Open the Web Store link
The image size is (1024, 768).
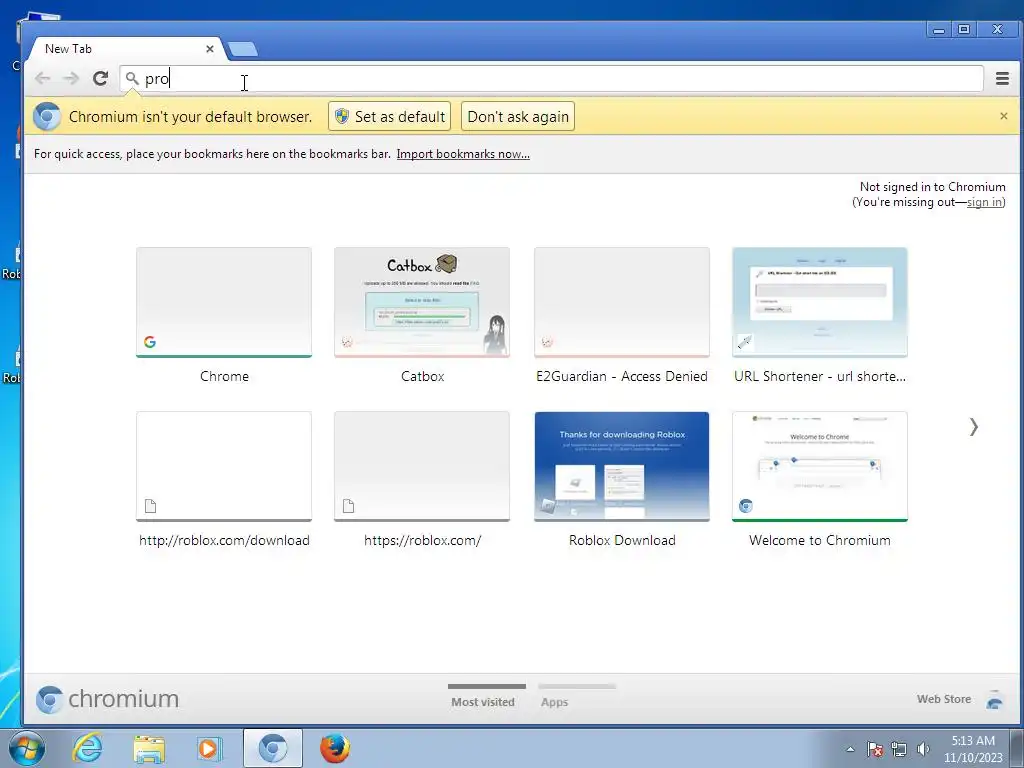944,699
